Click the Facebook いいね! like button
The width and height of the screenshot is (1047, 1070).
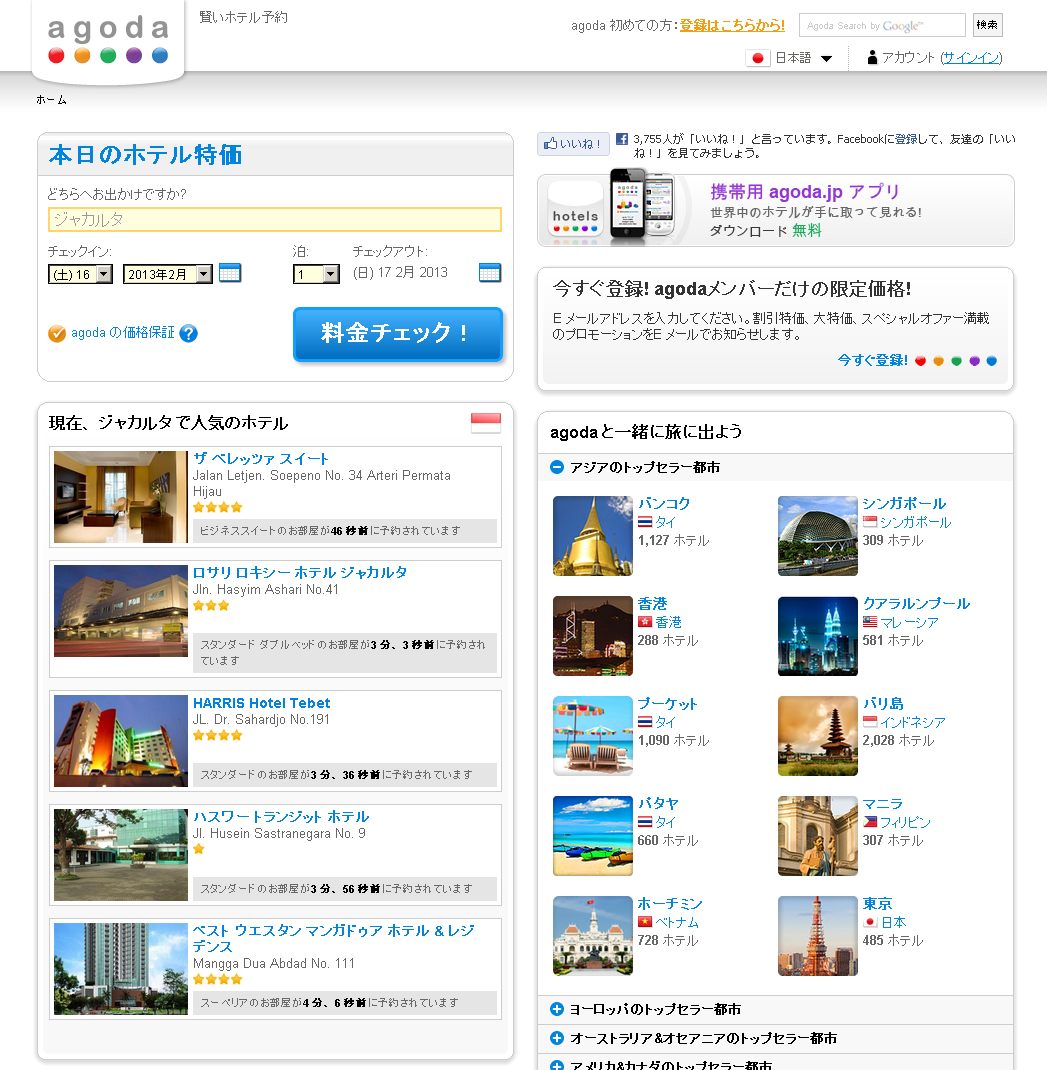572,144
